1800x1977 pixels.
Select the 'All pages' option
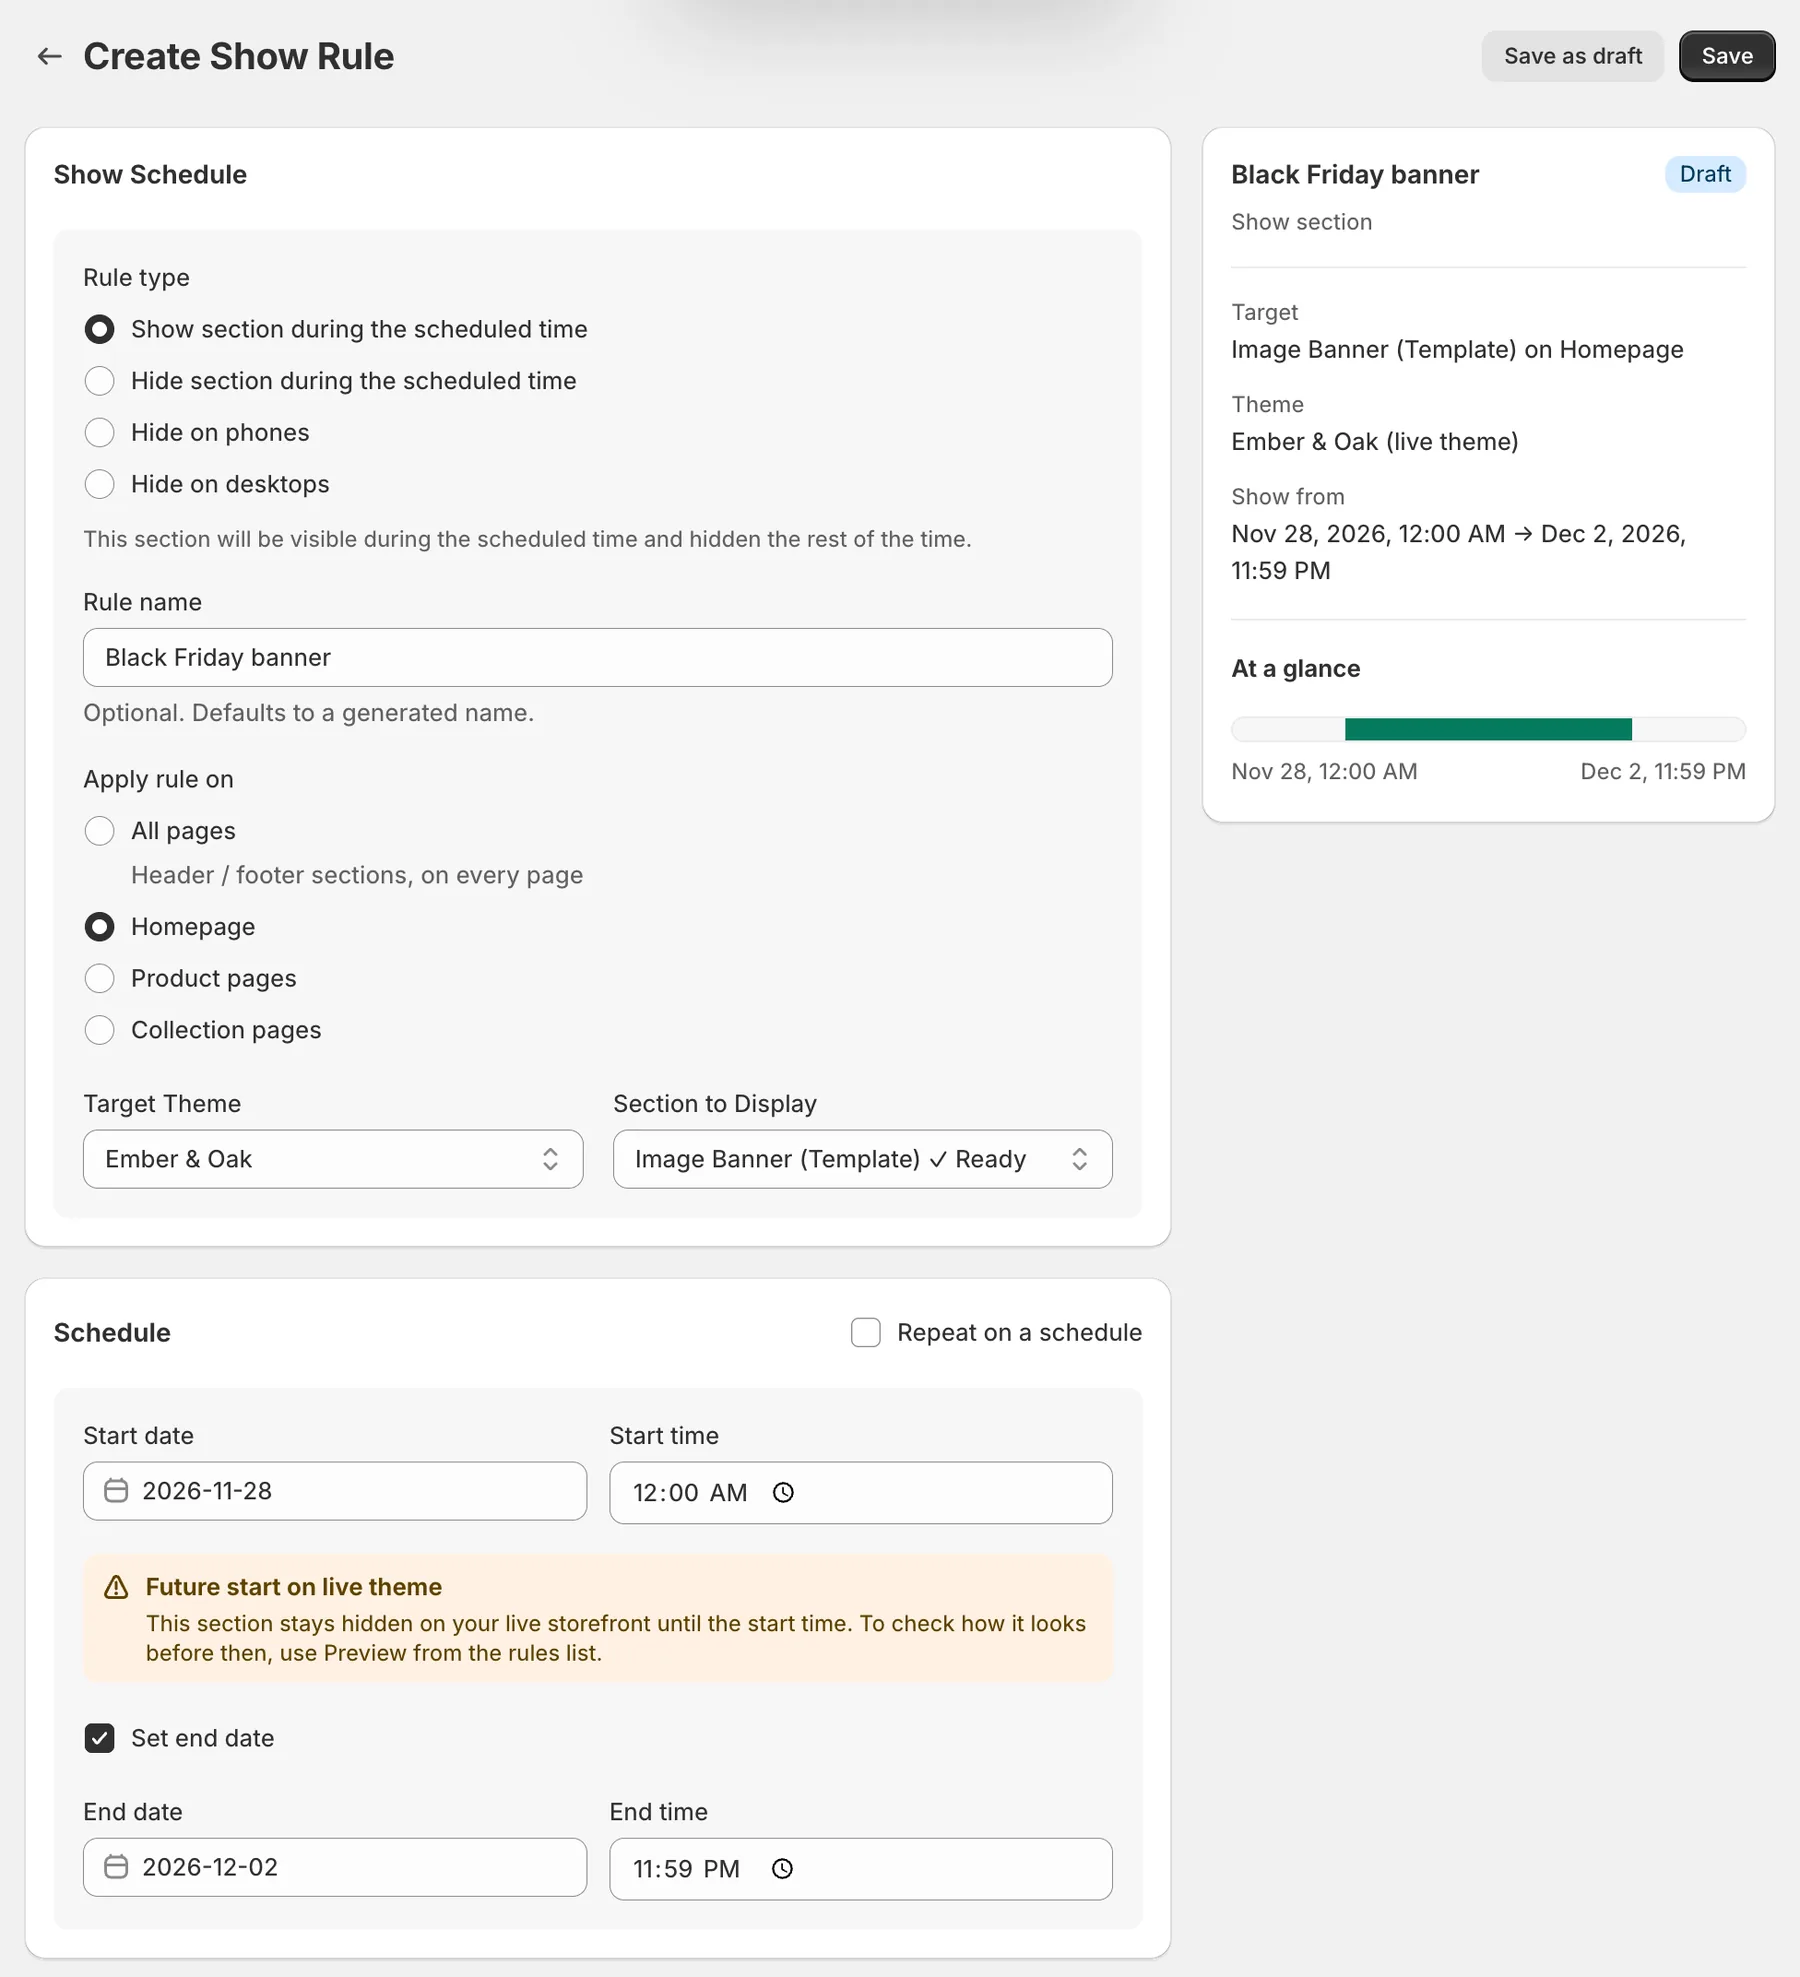point(99,831)
